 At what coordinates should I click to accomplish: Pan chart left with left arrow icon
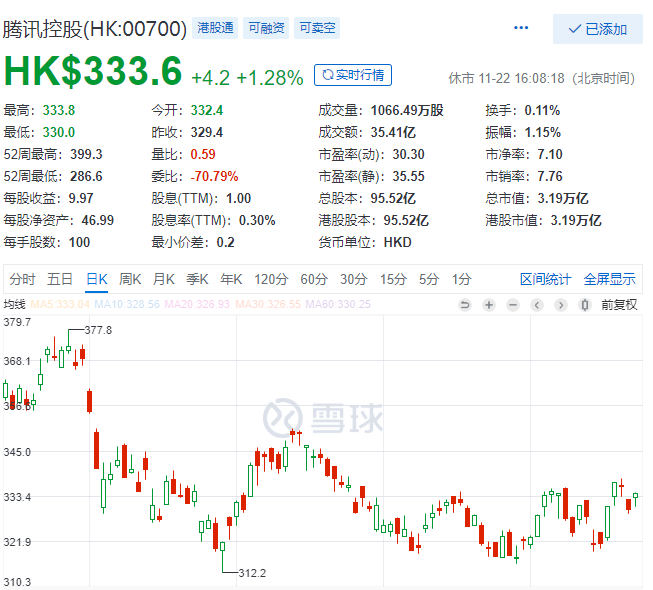click(537, 305)
